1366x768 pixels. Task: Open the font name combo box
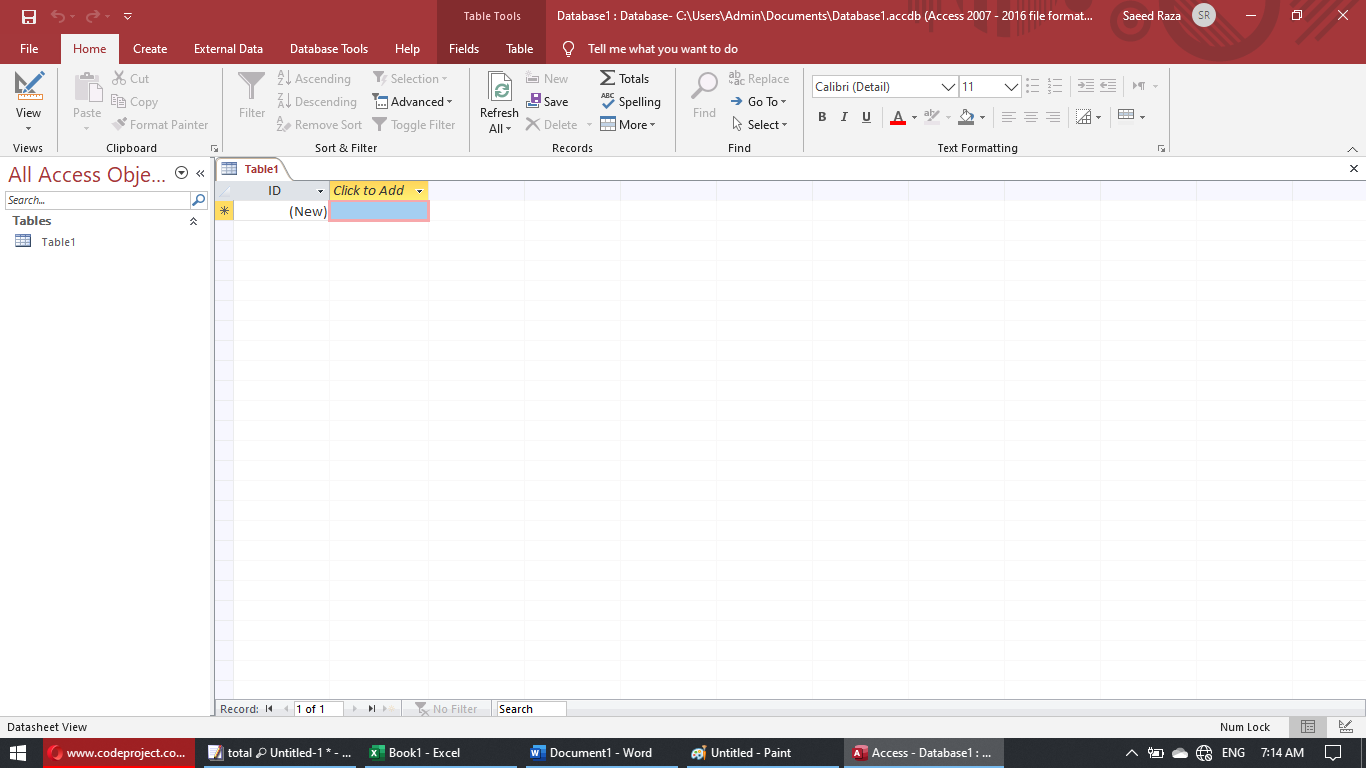[885, 86]
